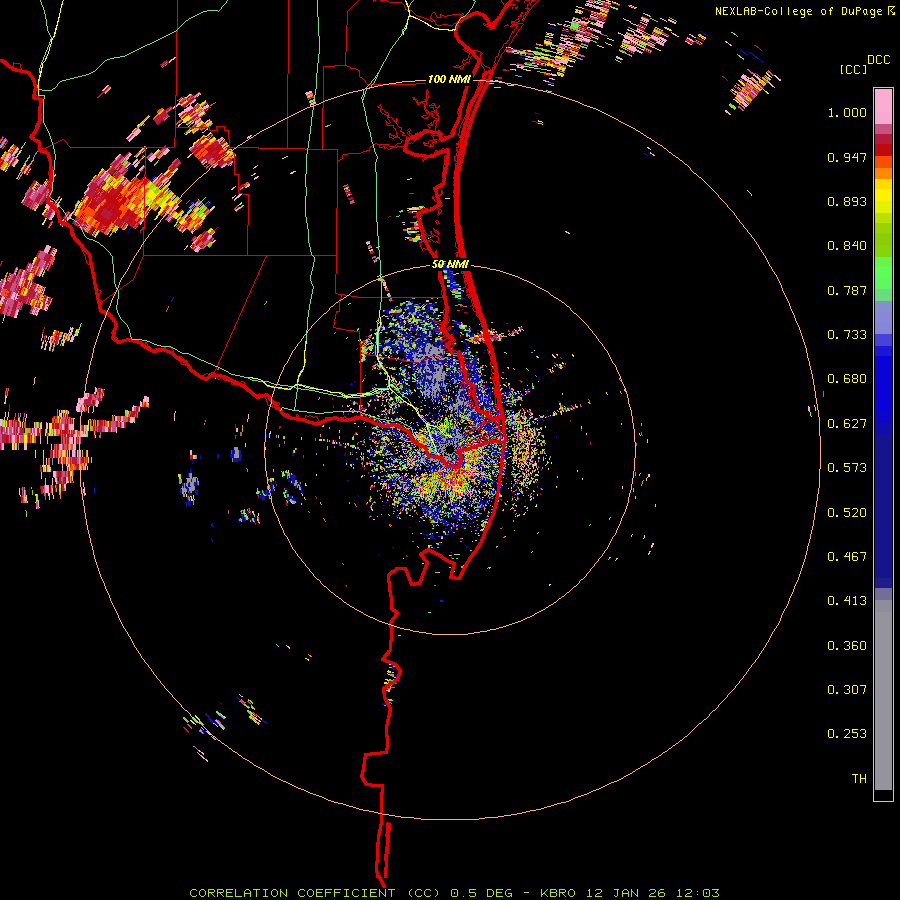The width and height of the screenshot is (900, 900).
Task: Click the 0.573 scale value
Action: point(847,468)
